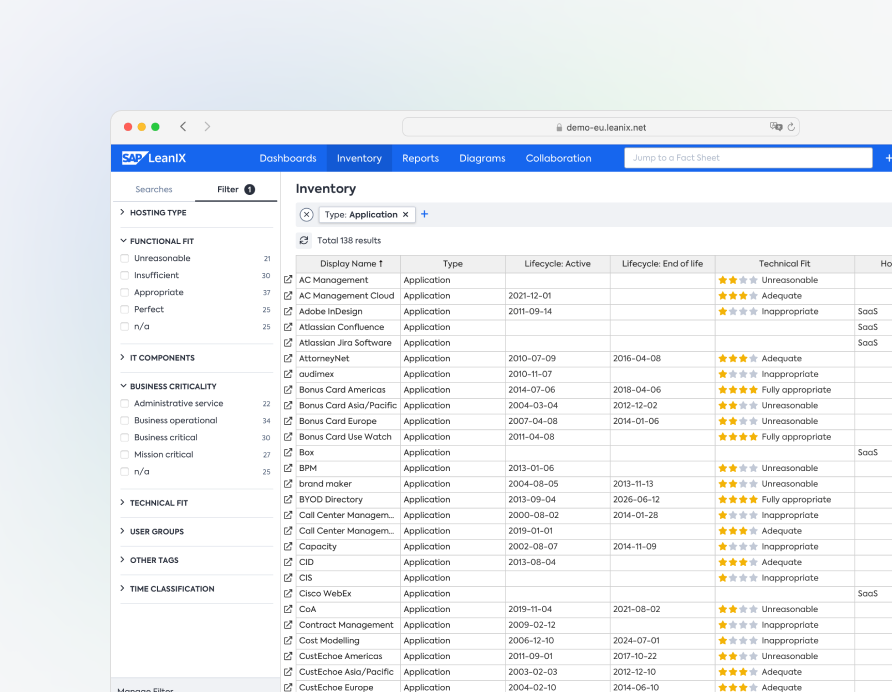Check the Administrative service criticality filter
Screen dimensions: 892x692
(x=125, y=403)
